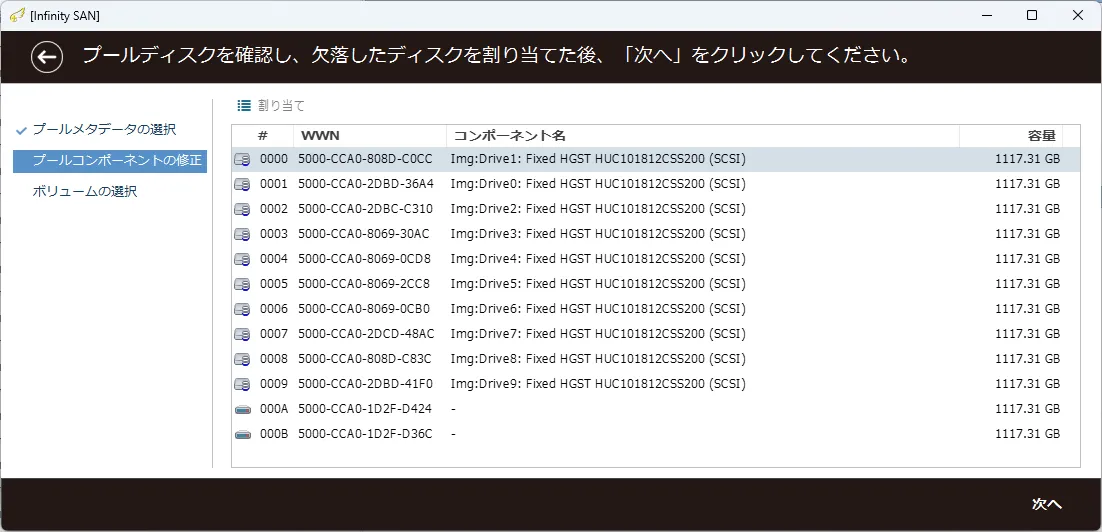Click component name Img:Drive0 entry
1102x532 pixels.
click(x=598, y=184)
